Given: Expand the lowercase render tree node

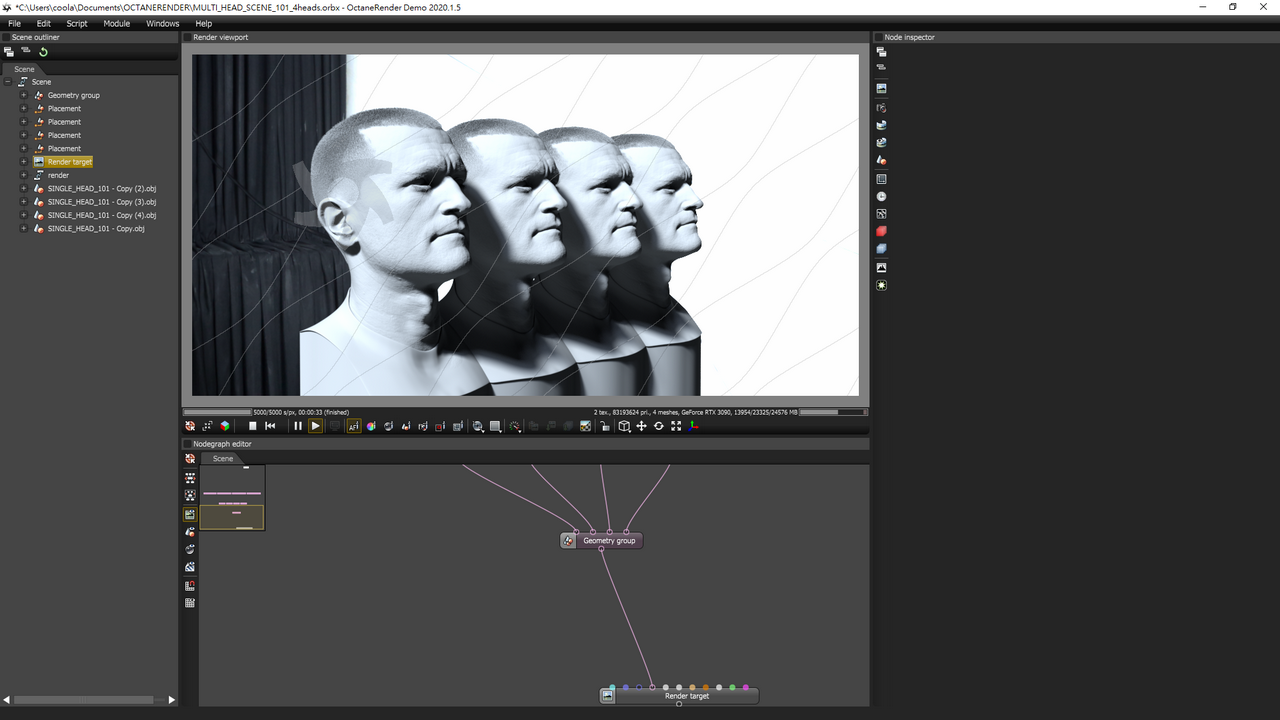Looking at the screenshot, I should (24, 175).
